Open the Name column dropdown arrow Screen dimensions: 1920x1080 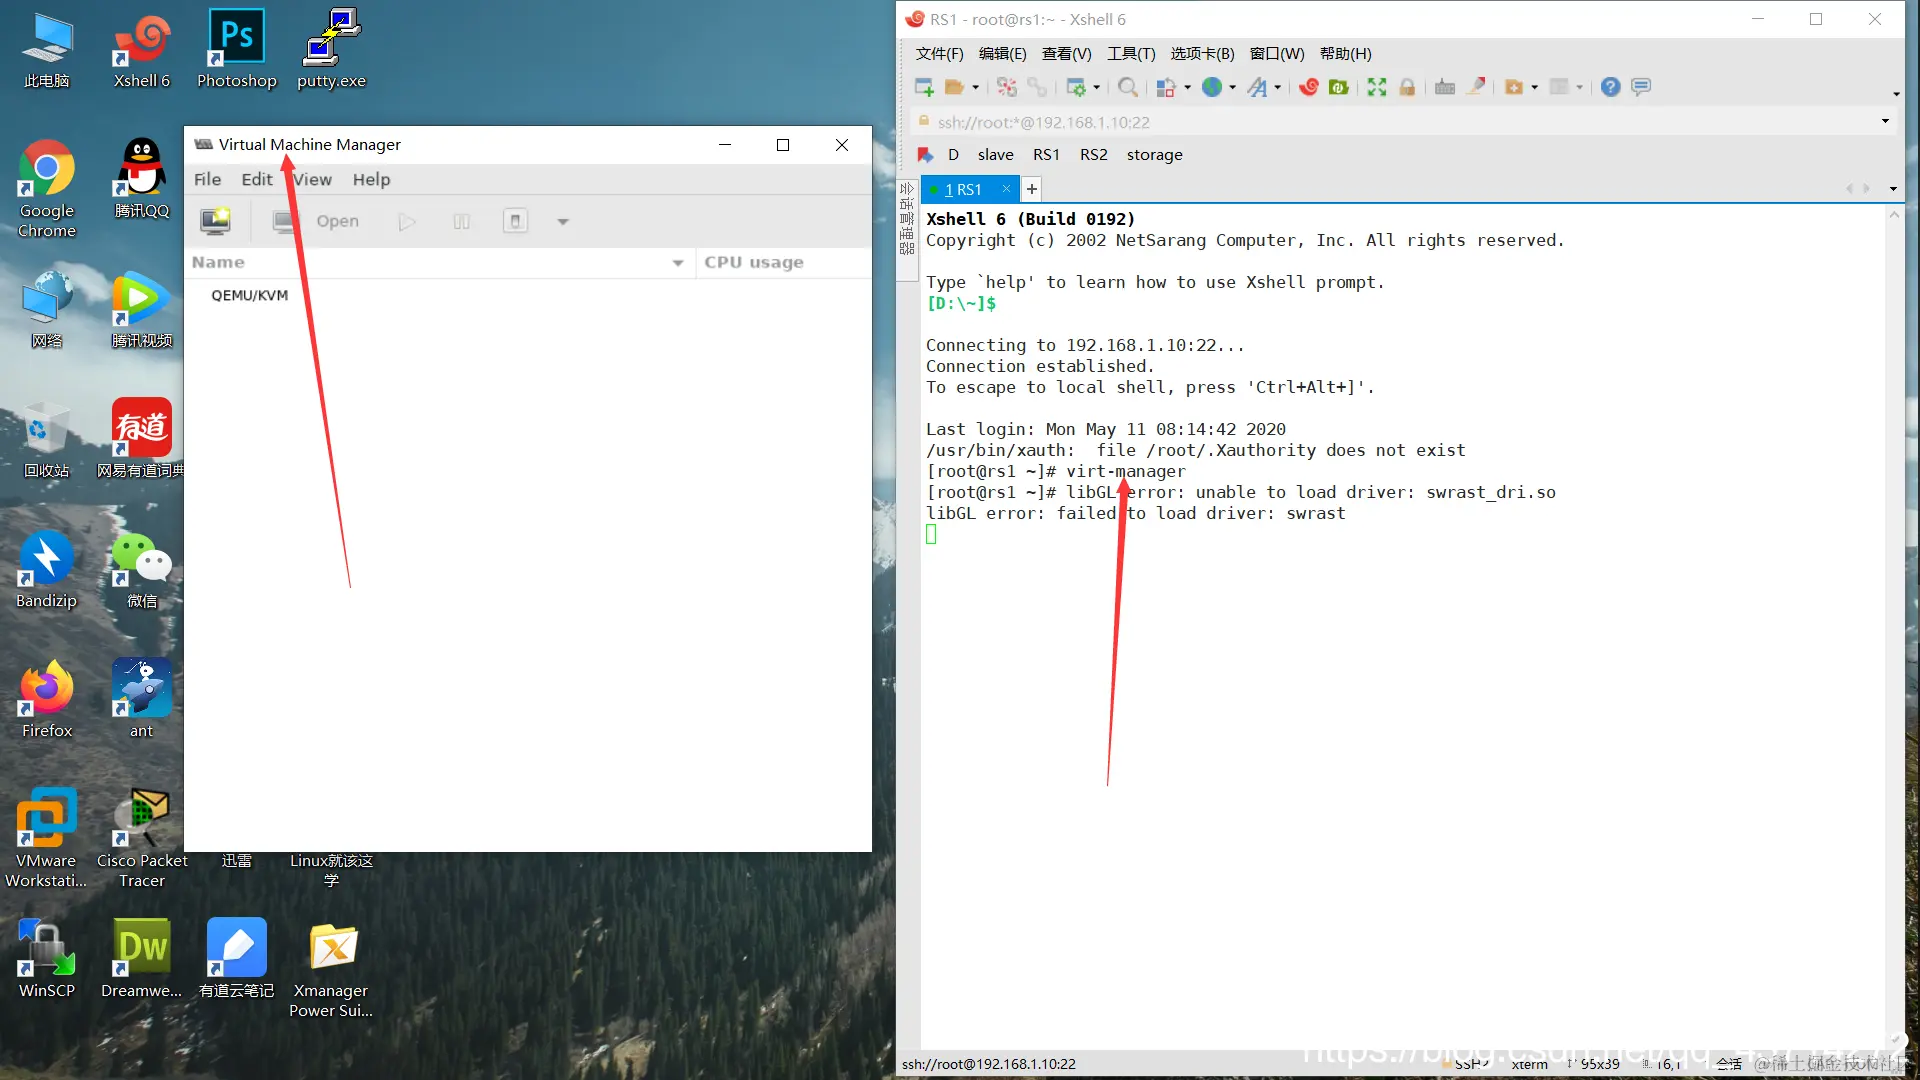[678, 263]
